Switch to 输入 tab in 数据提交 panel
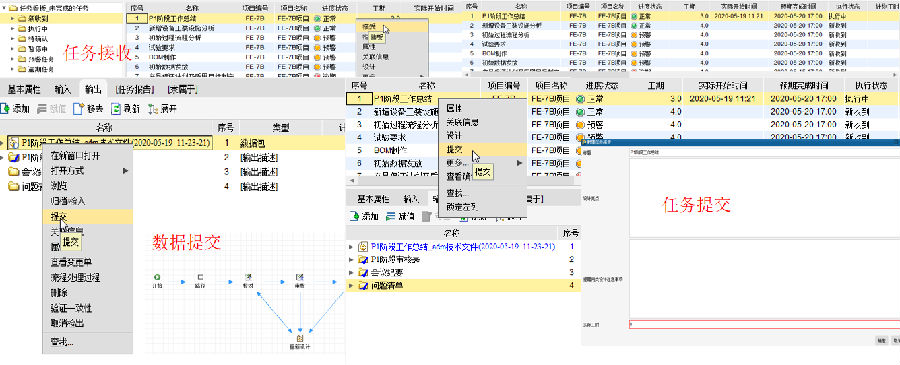 (63, 90)
